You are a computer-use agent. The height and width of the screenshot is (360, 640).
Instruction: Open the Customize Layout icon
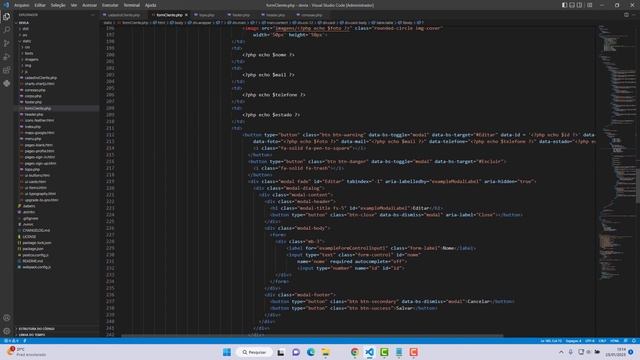coord(590,5)
